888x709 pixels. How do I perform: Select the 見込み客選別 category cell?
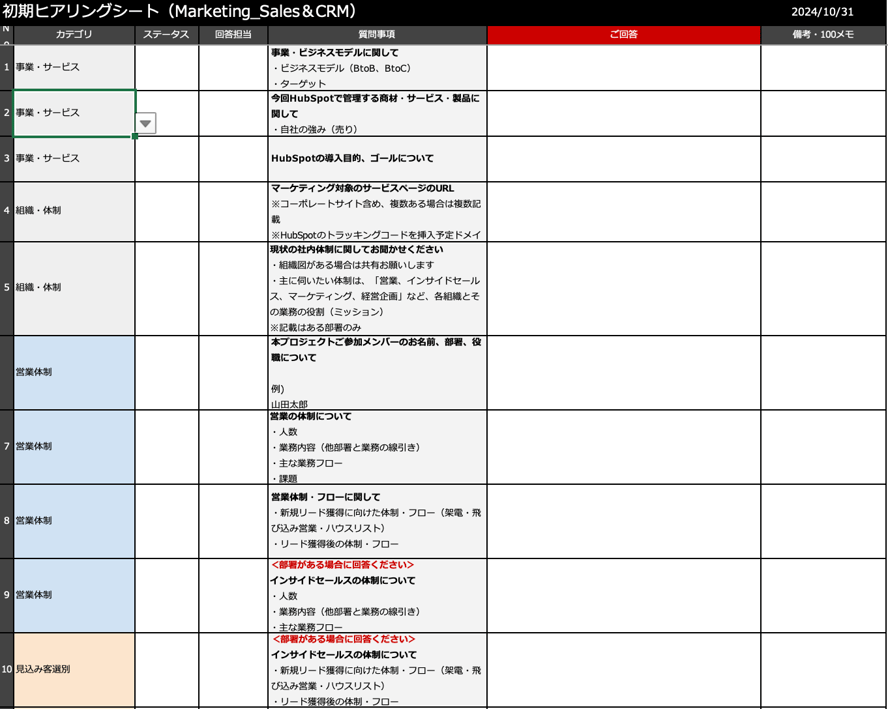pyautogui.click(x=74, y=669)
